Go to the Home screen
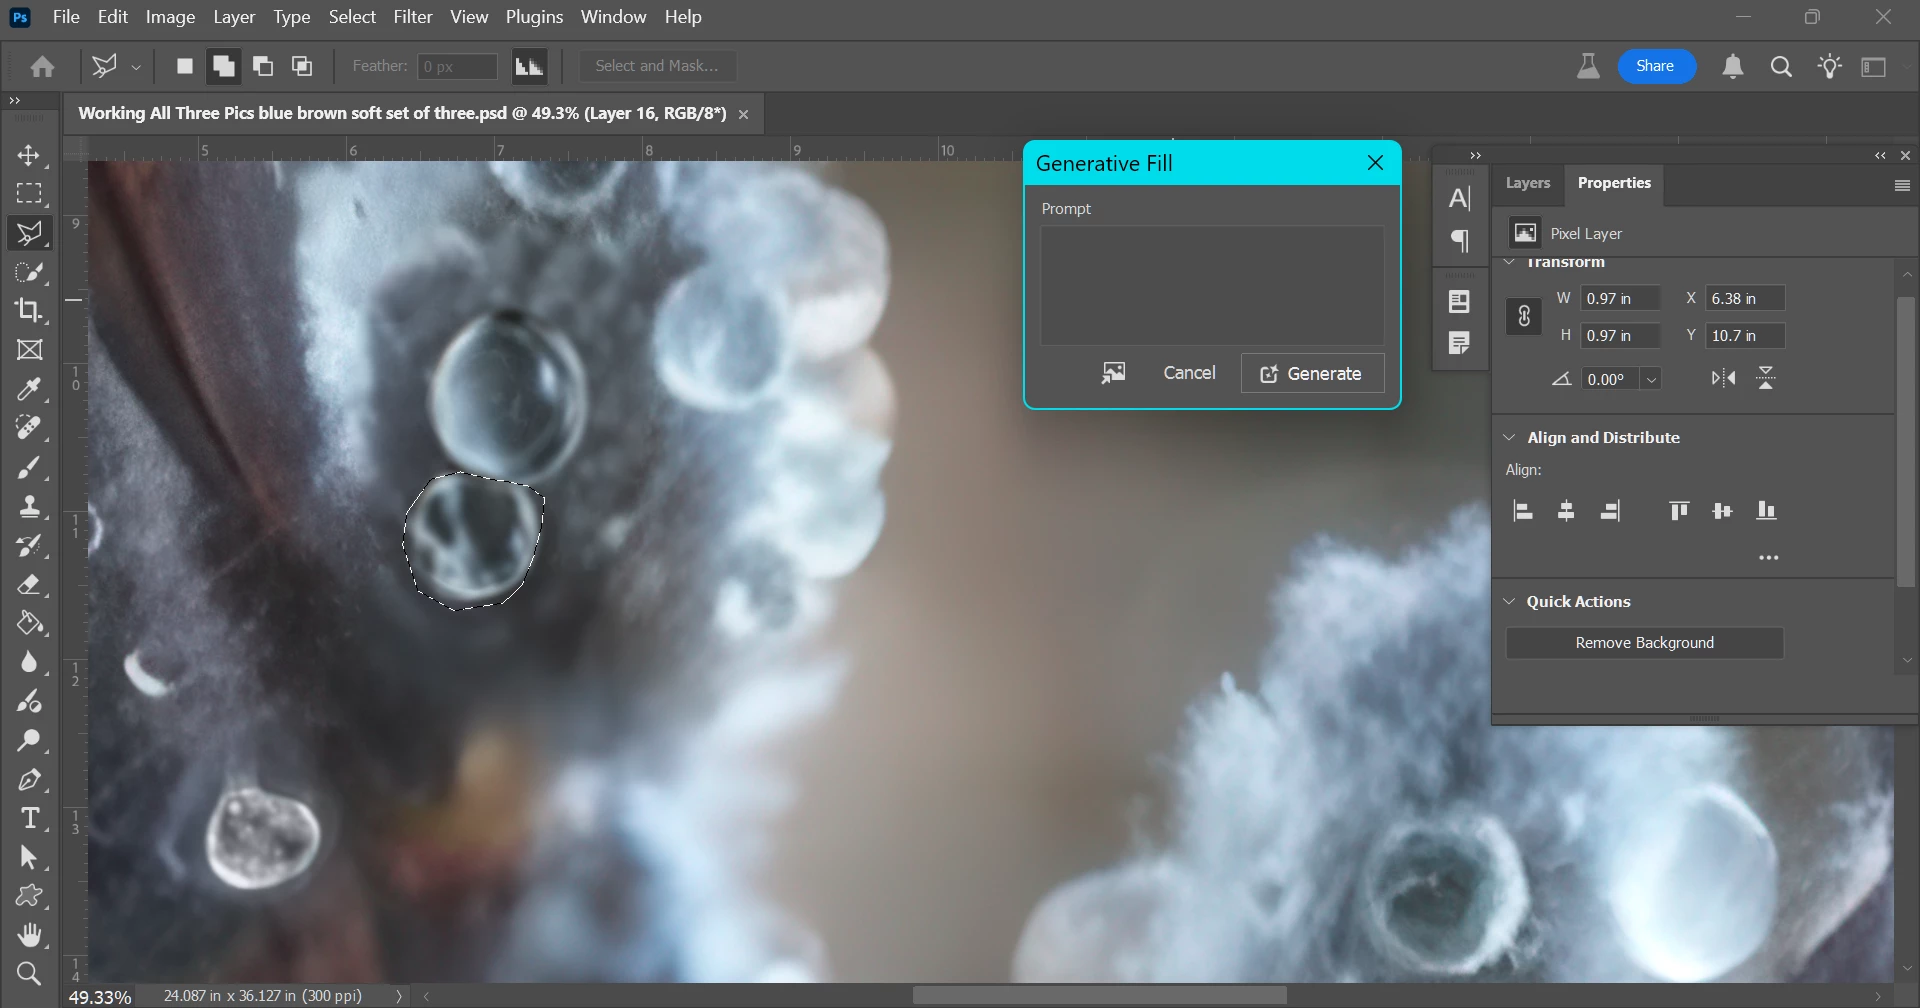This screenshot has width=1920, height=1008. [42, 66]
